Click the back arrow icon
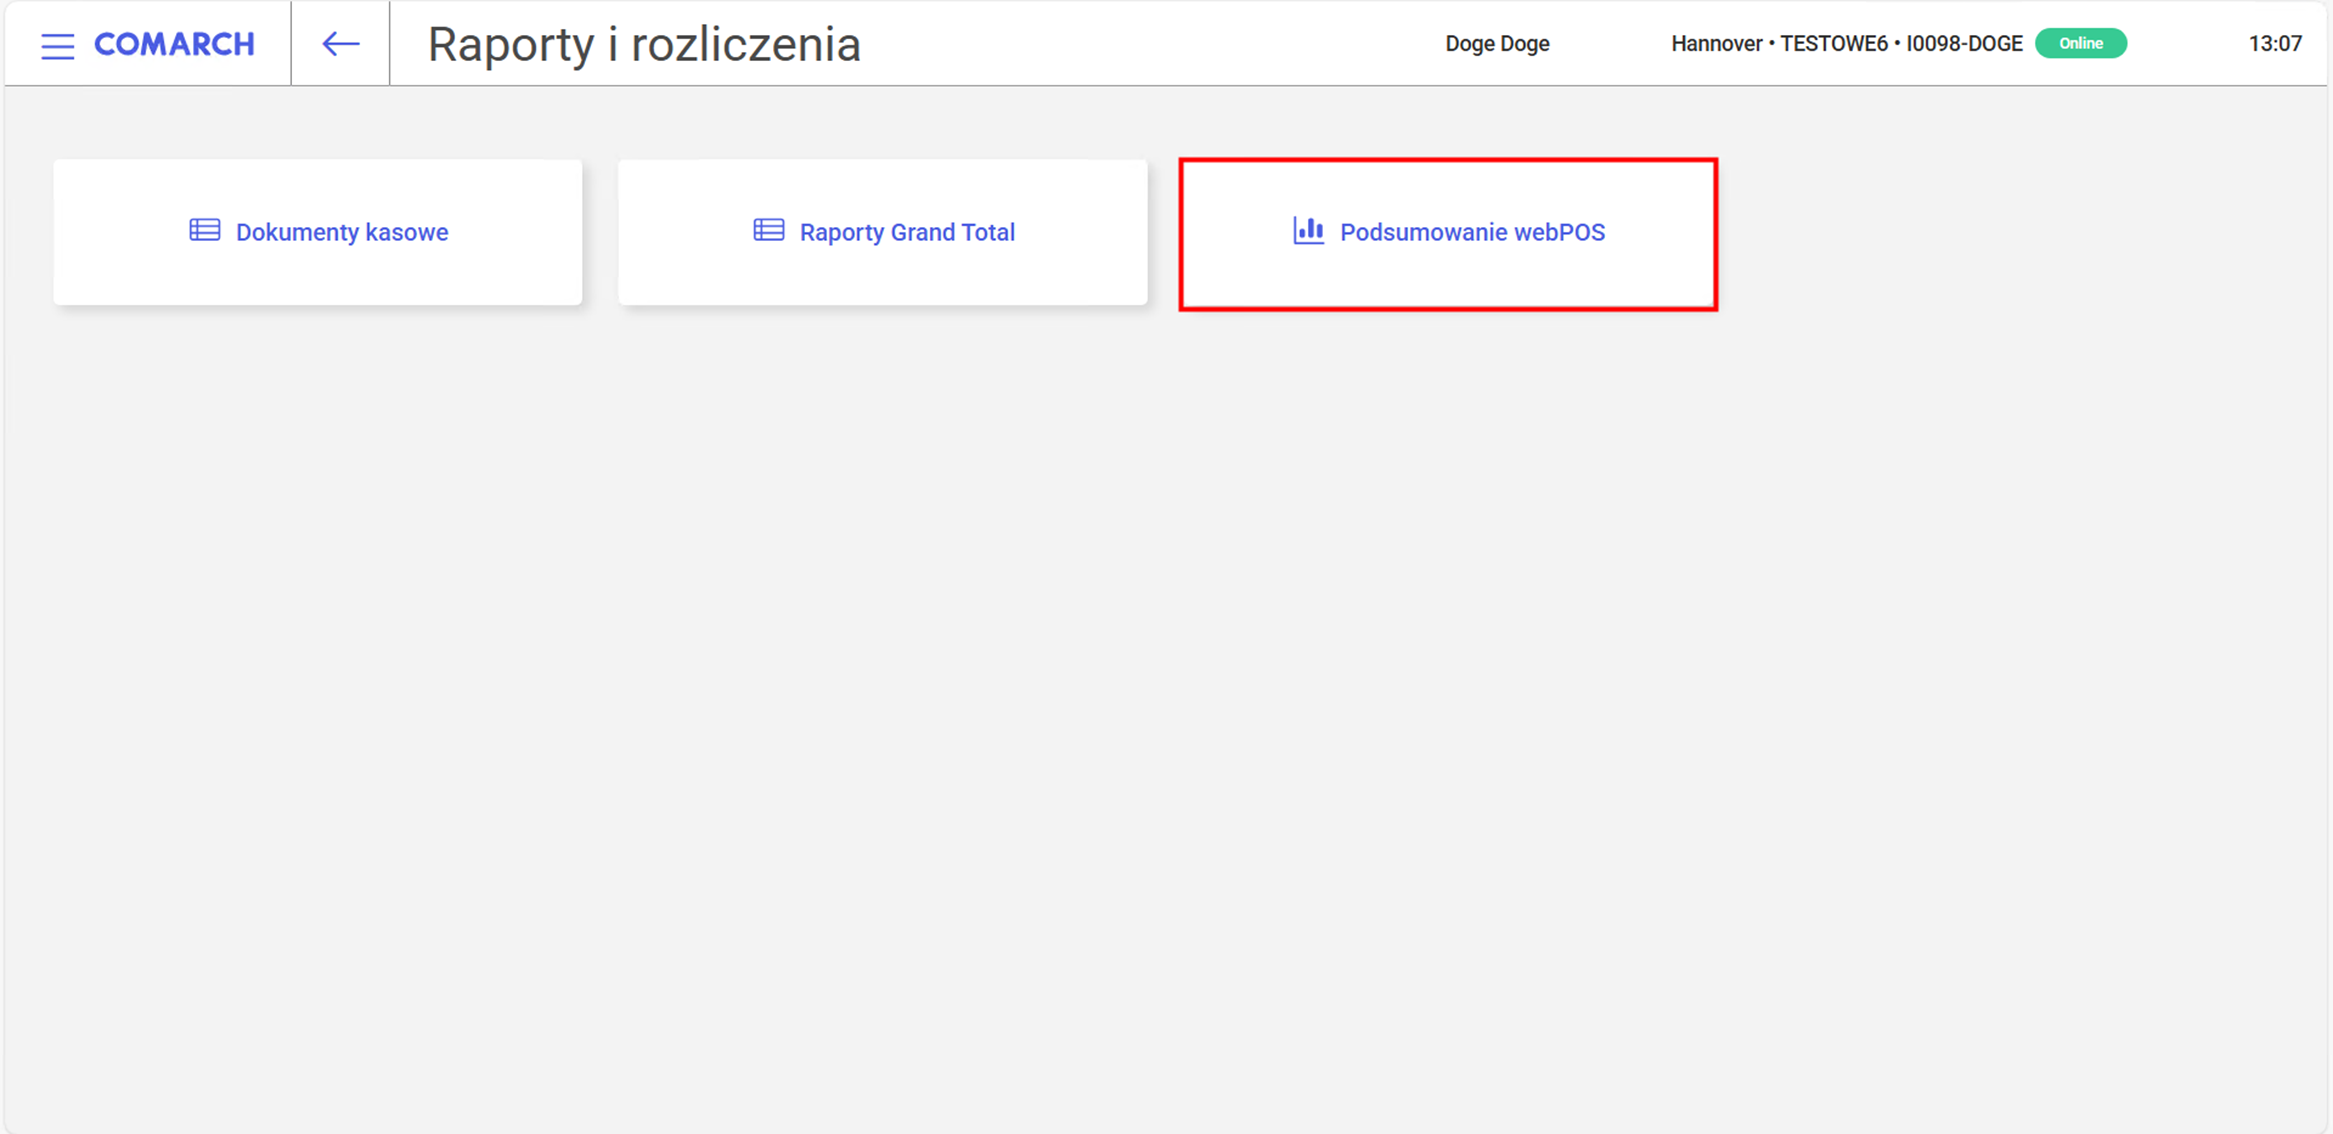 click(340, 44)
